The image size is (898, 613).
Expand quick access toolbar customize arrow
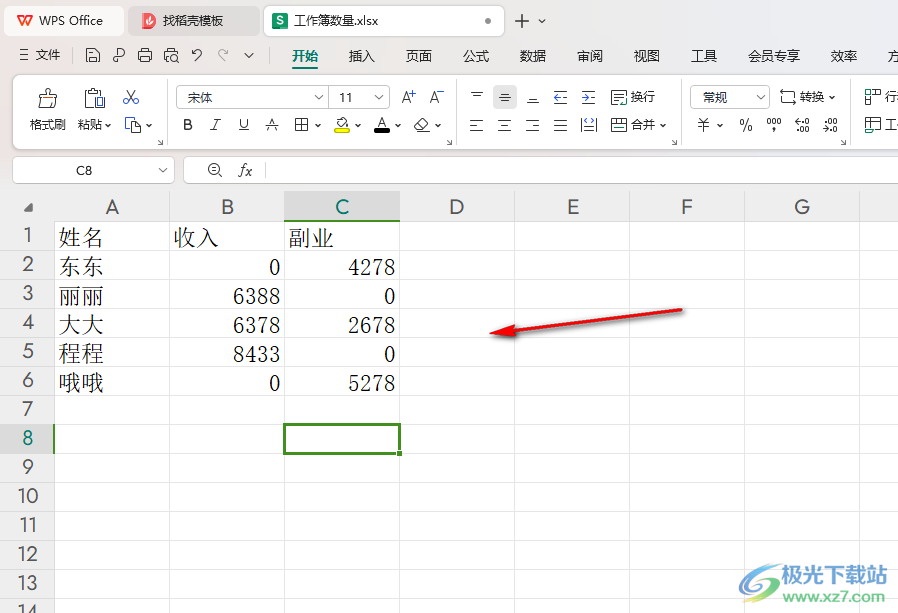[x=249, y=55]
